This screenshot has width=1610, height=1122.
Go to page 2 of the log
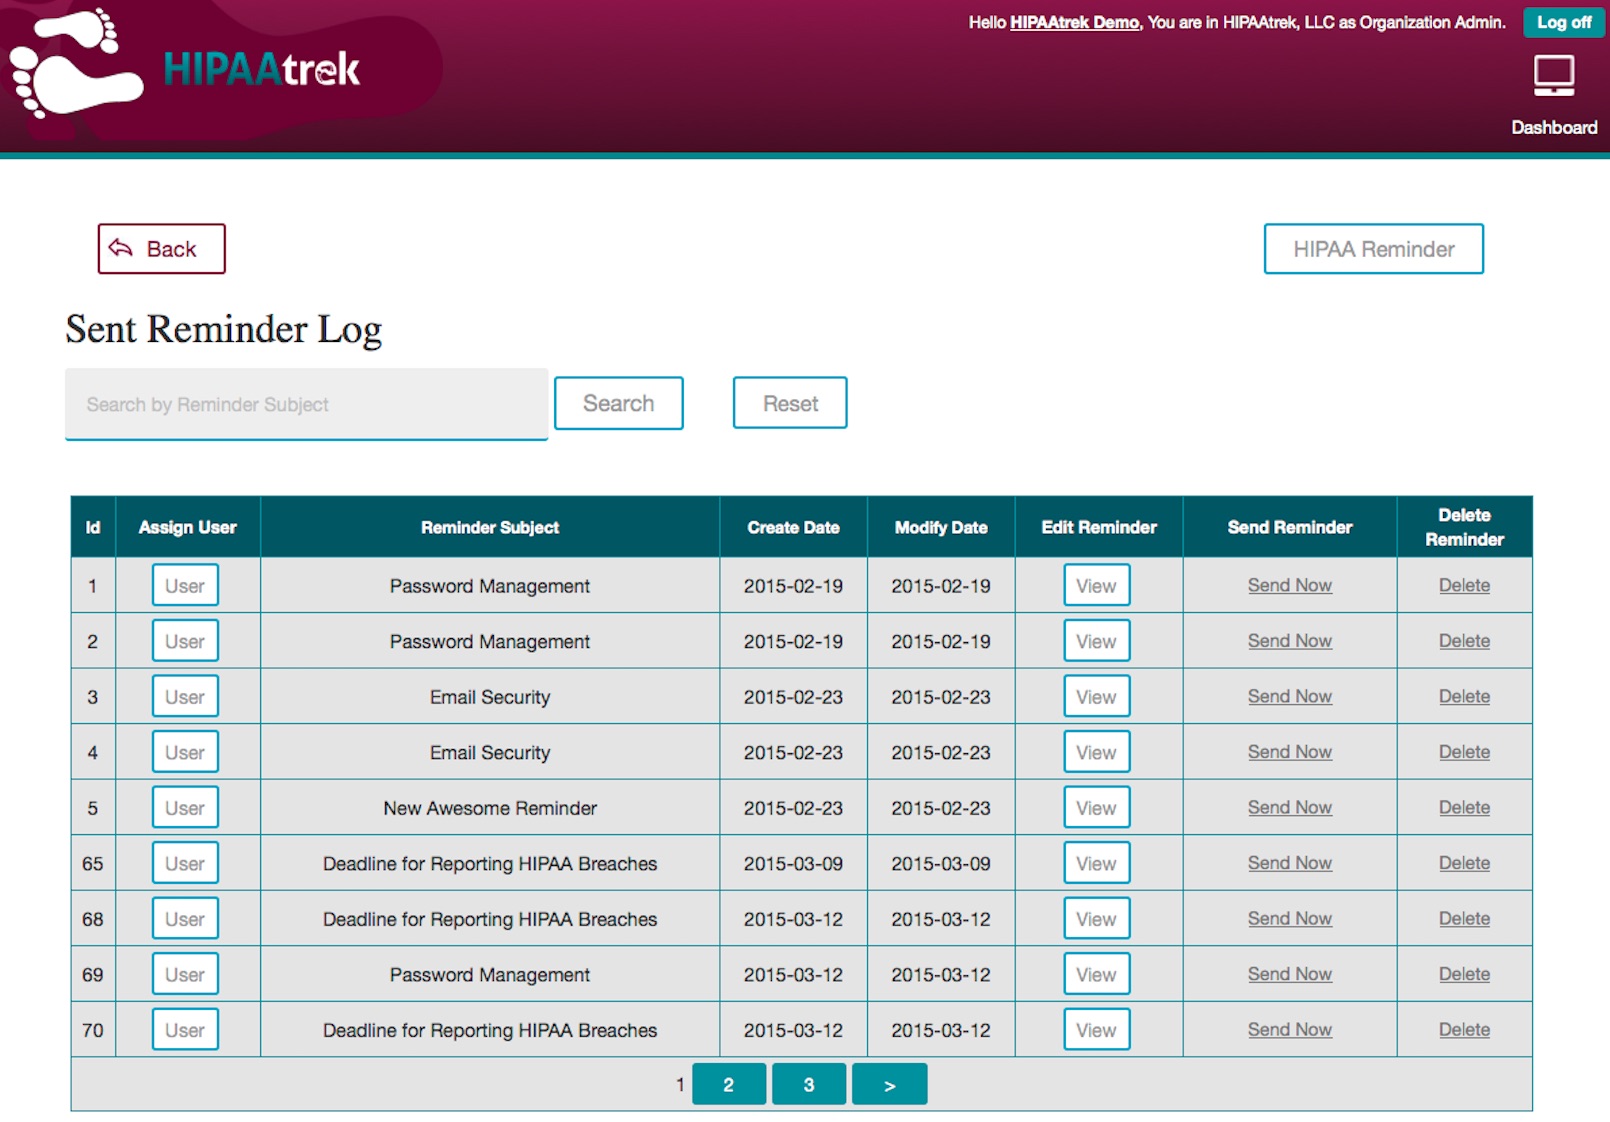(728, 1085)
